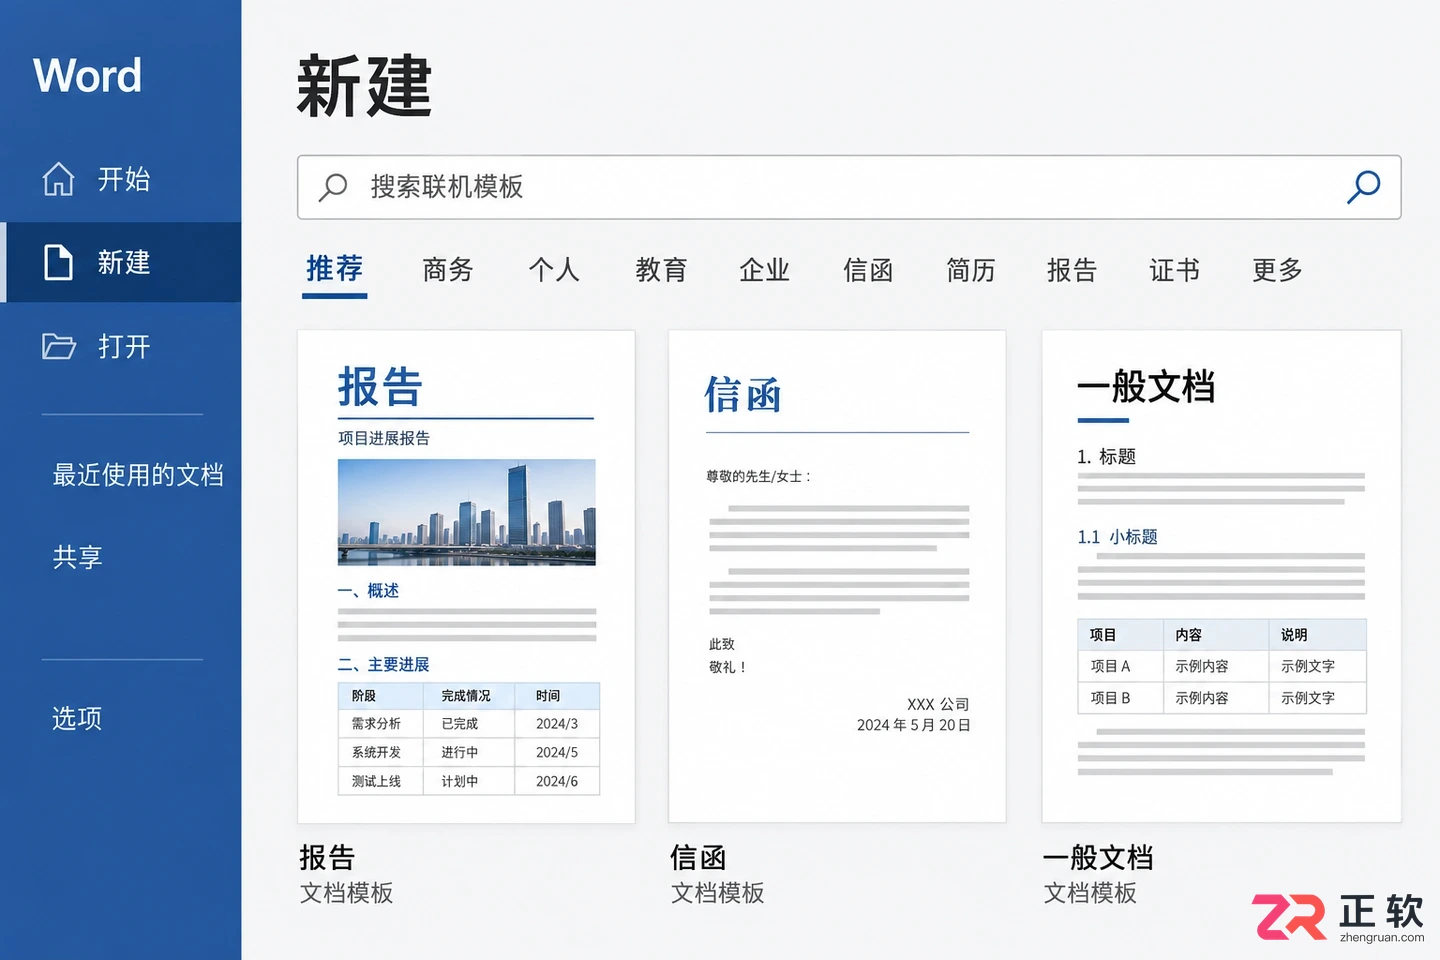This screenshot has height=960, width=1440.
Task: Click the 2024/3 date cell
Action: tap(557, 723)
